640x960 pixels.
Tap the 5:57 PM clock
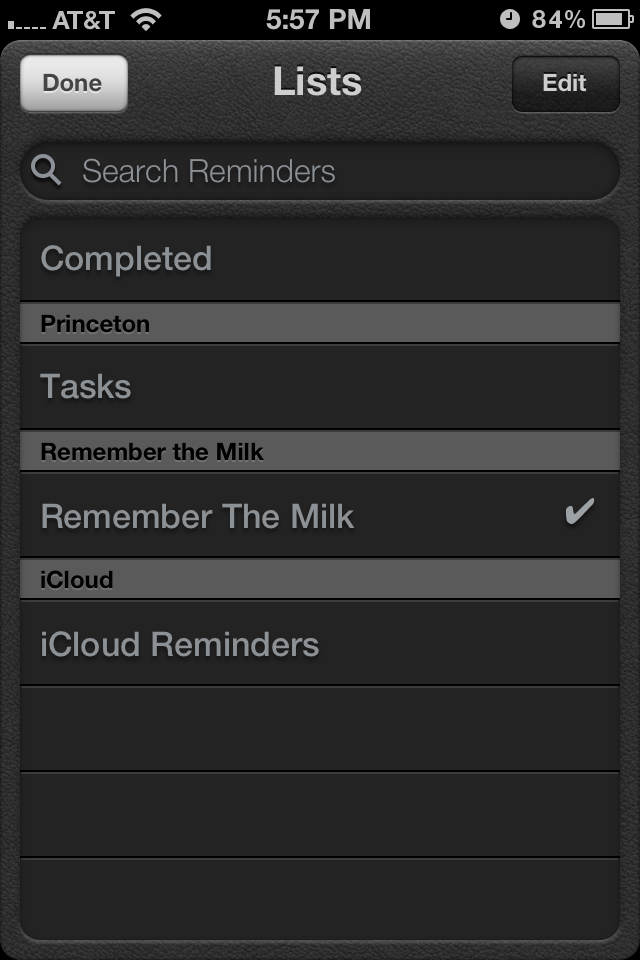pyautogui.click(x=318, y=20)
